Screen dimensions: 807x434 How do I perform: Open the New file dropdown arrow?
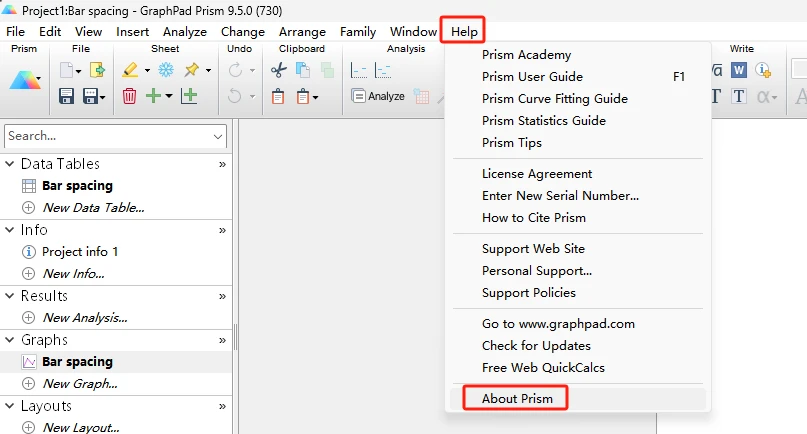[x=78, y=71]
